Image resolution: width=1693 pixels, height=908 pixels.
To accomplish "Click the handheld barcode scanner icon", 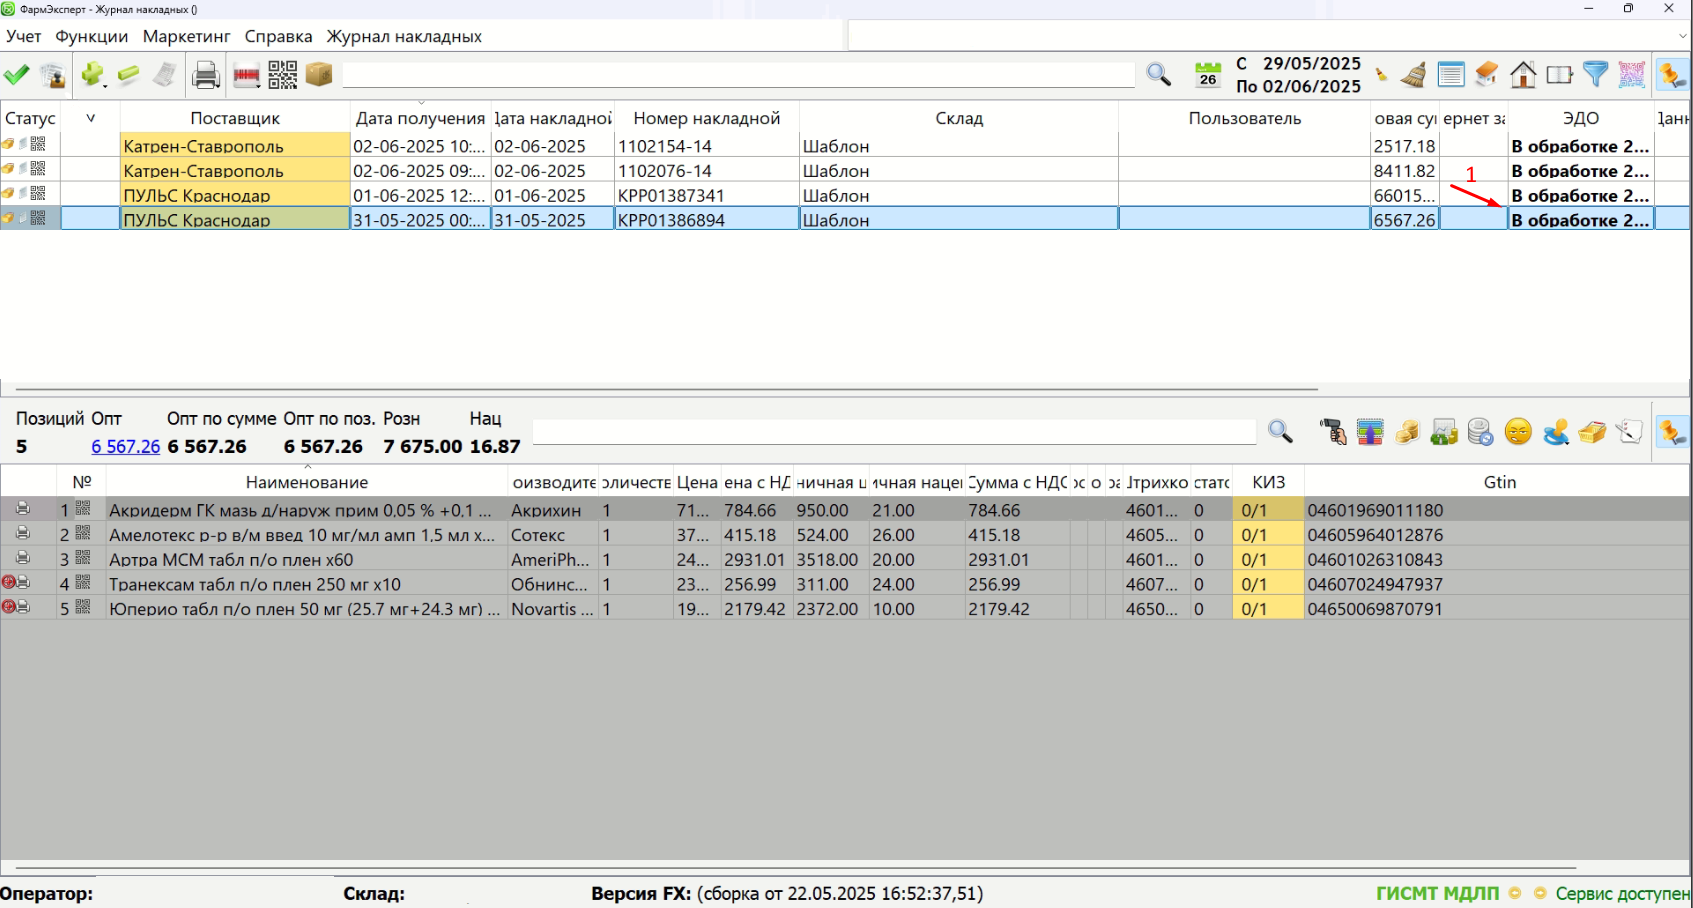I will tap(1332, 432).
